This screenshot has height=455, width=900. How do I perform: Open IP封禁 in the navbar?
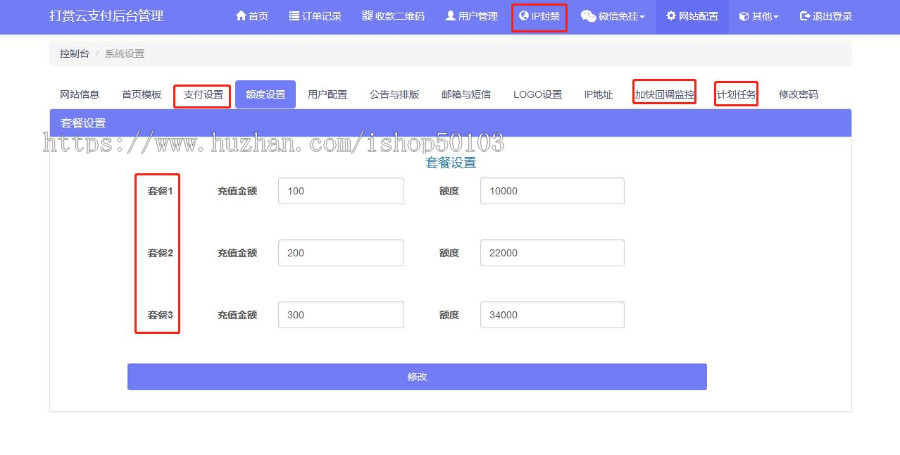(539, 16)
